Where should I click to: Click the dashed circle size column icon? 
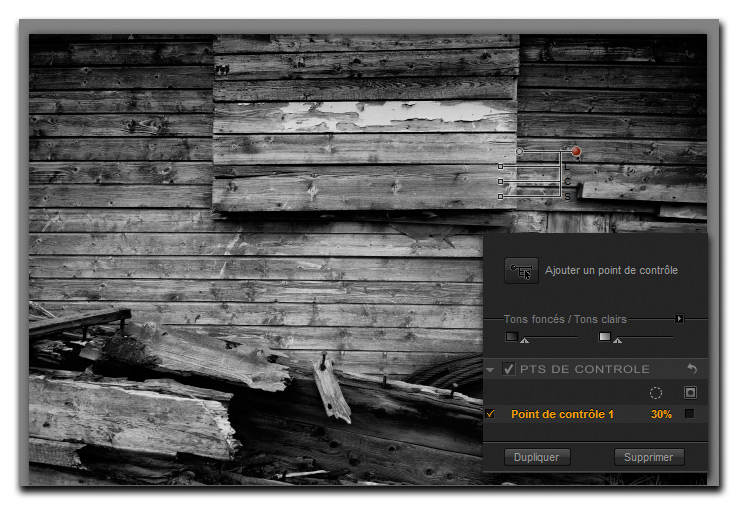tap(656, 393)
